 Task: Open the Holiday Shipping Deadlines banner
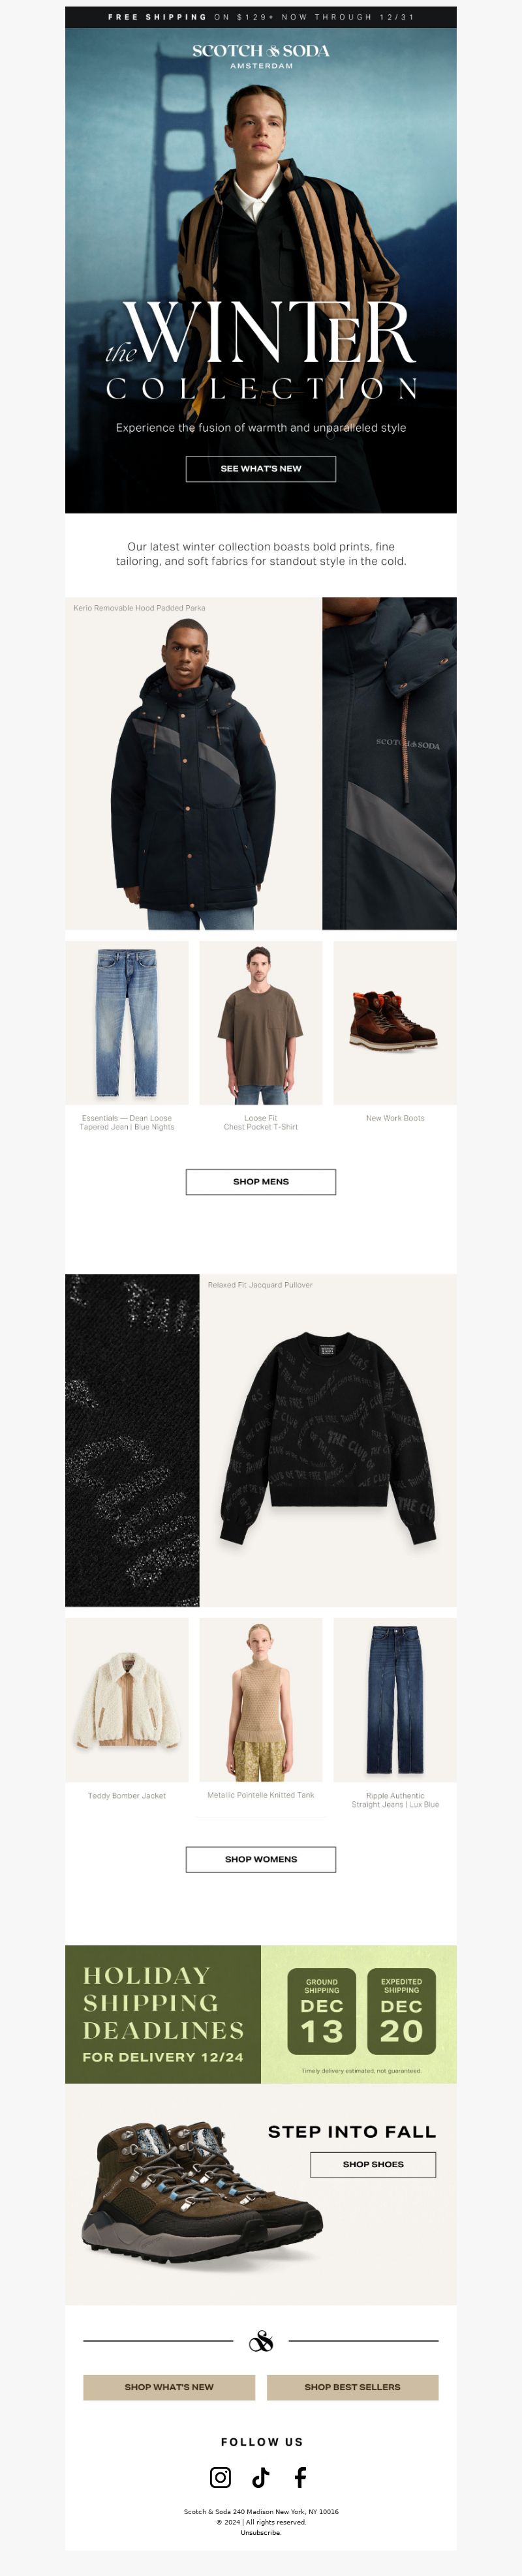click(x=261, y=2014)
